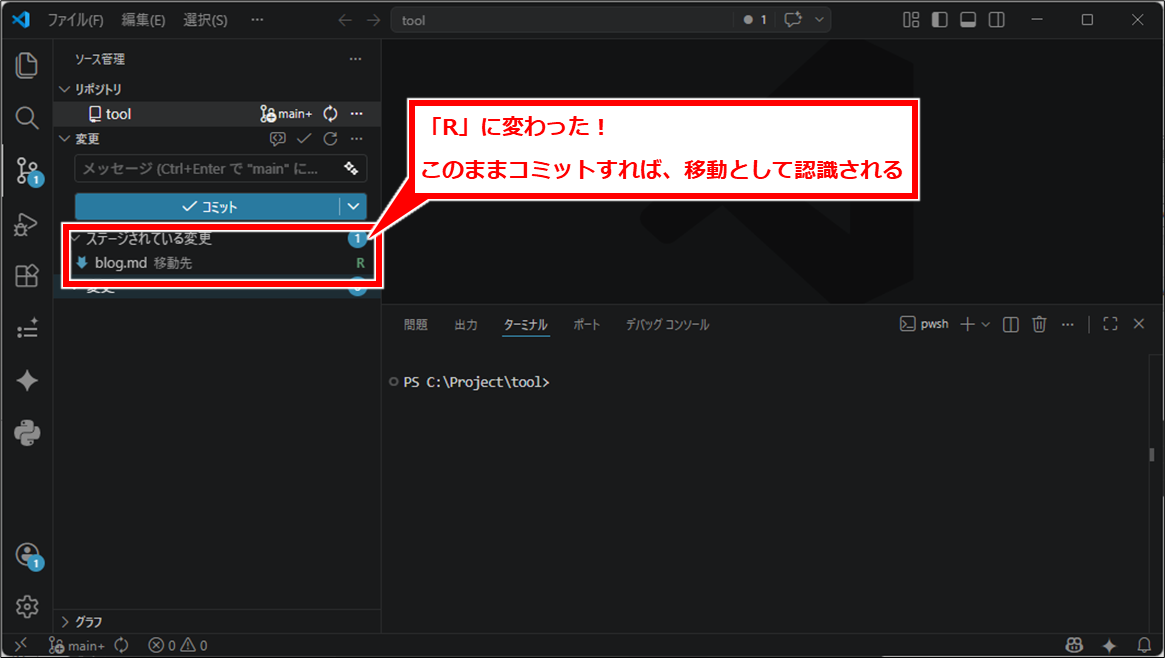Open the Explorer view in activity bar
The height and width of the screenshot is (658, 1165).
point(27,66)
